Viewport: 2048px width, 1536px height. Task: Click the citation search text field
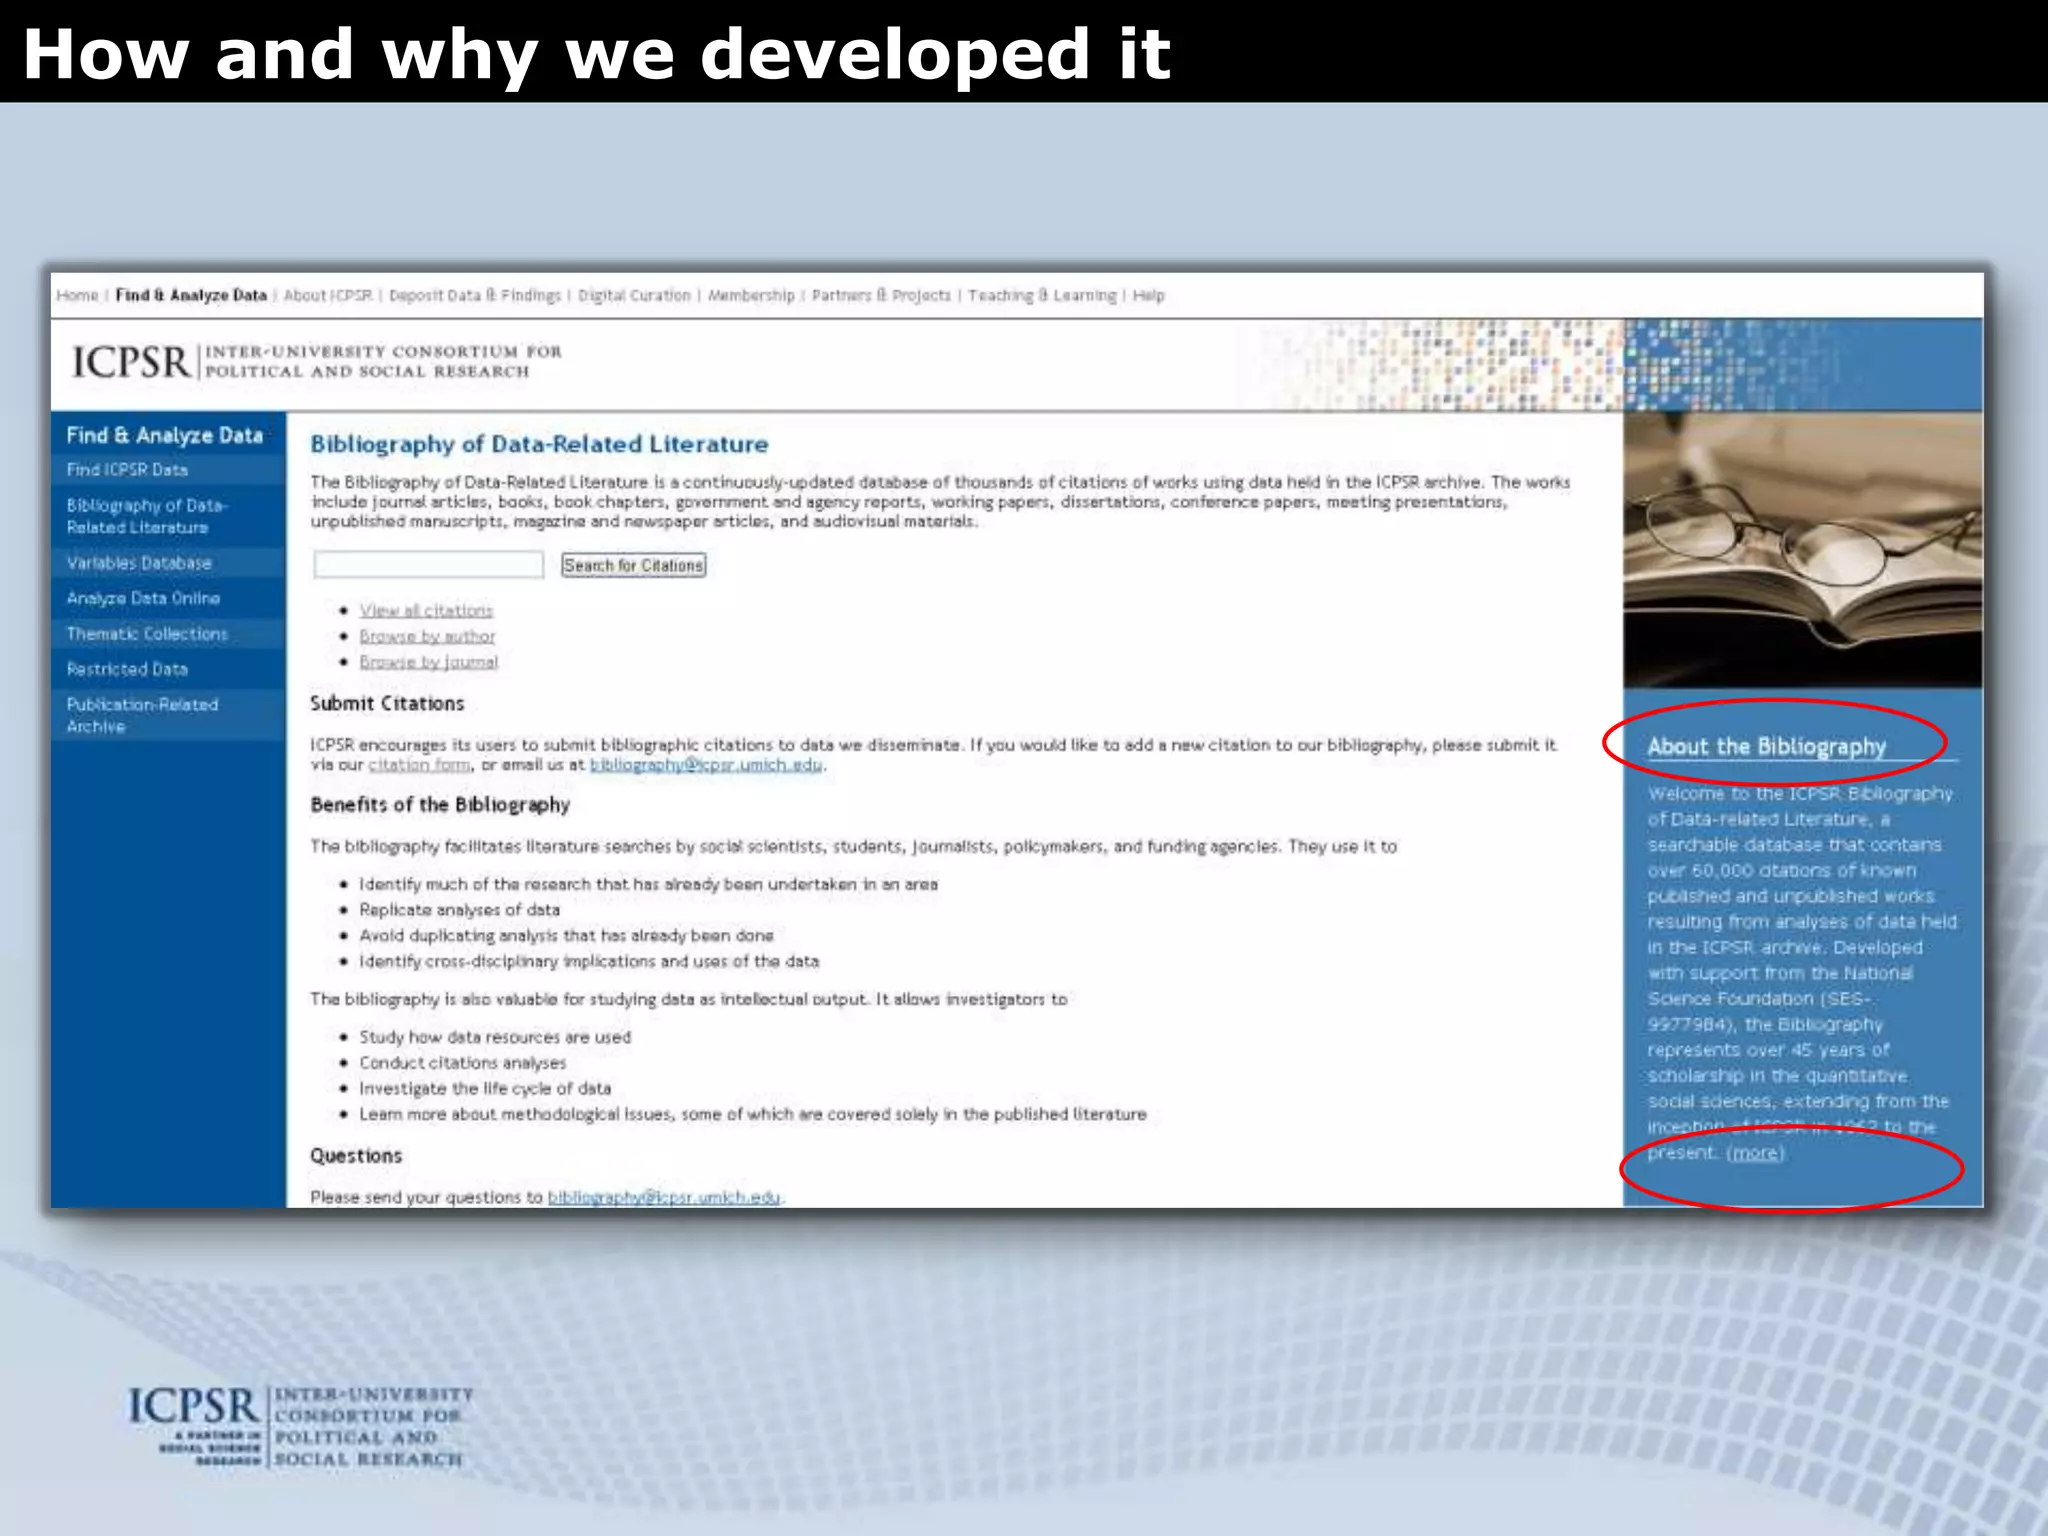click(428, 565)
